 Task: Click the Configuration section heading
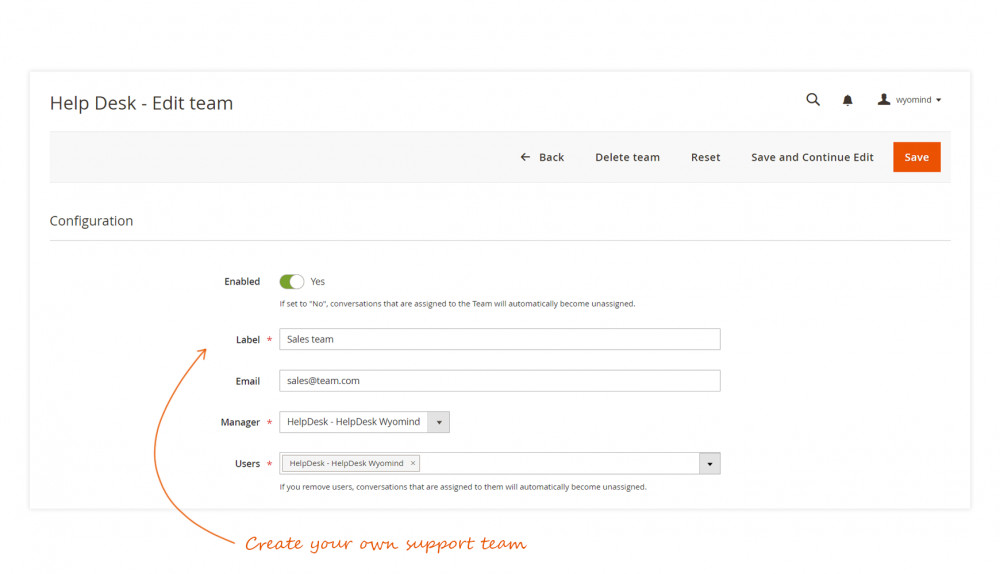(x=91, y=221)
